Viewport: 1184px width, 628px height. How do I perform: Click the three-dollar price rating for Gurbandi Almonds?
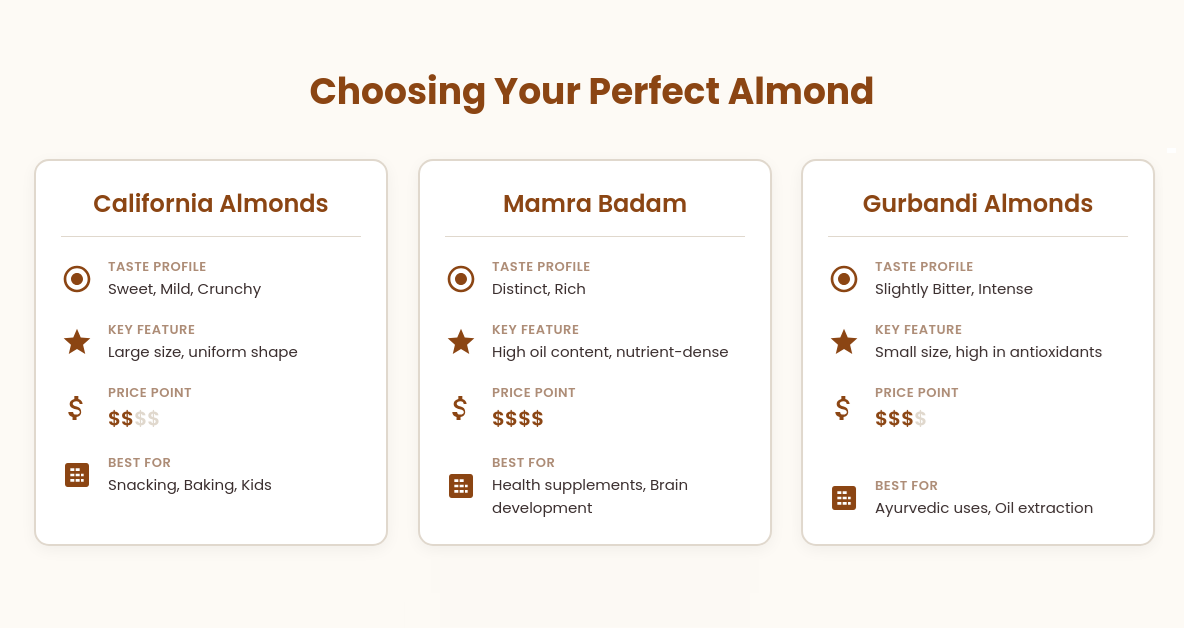pos(901,418)
